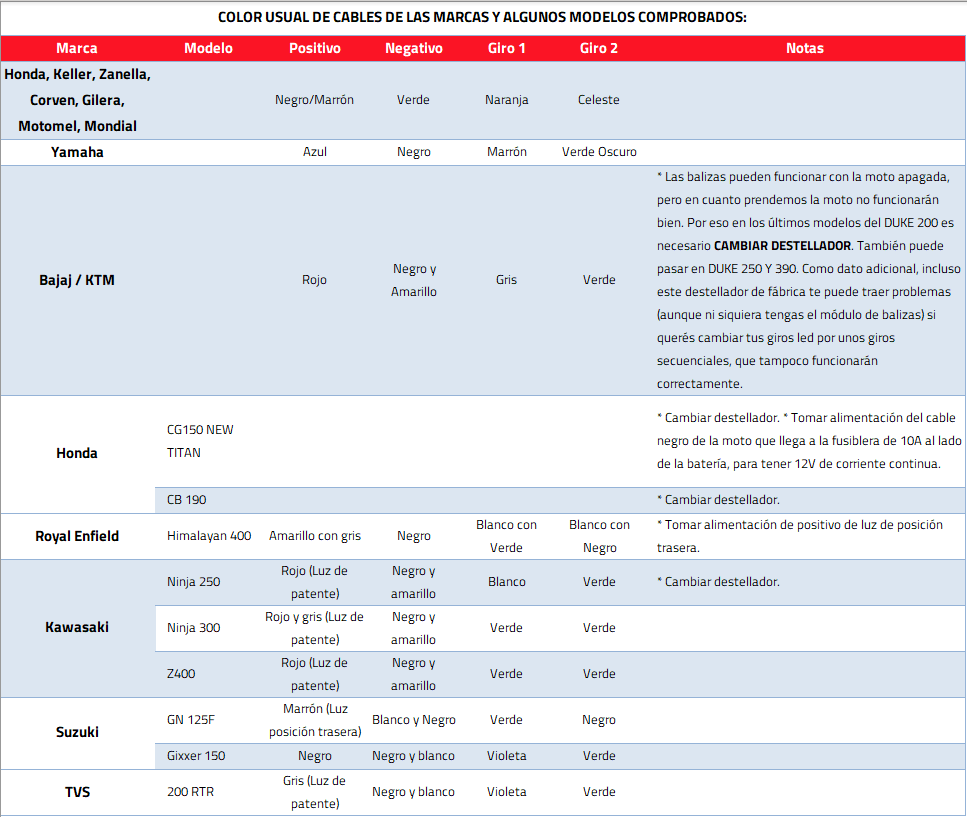
Task: Click the Verde Oscuro cell
Action: tap(599, 152)
